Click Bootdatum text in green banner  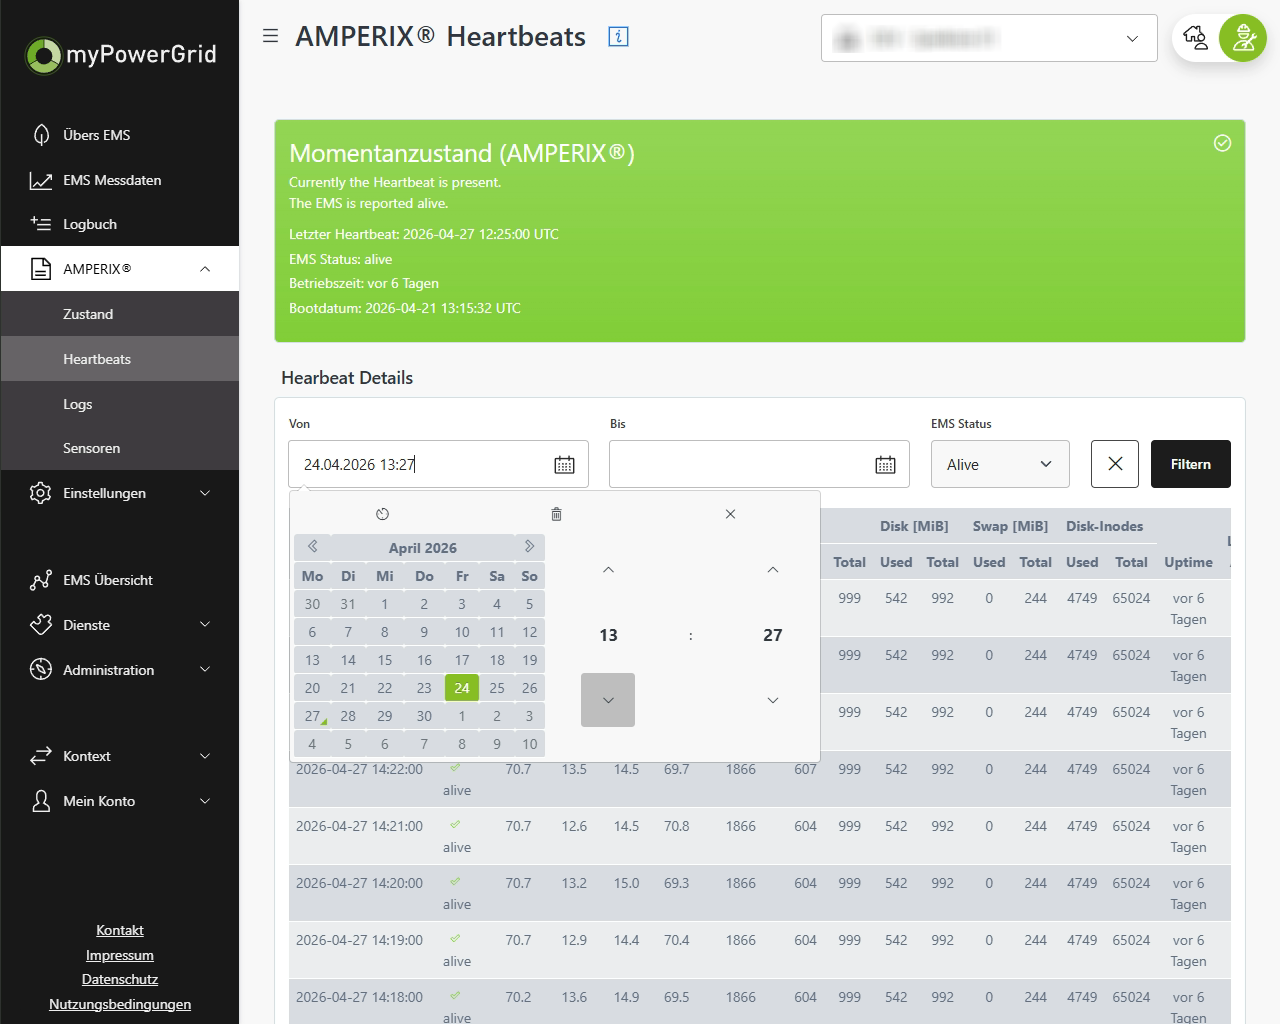click(405, 308)
